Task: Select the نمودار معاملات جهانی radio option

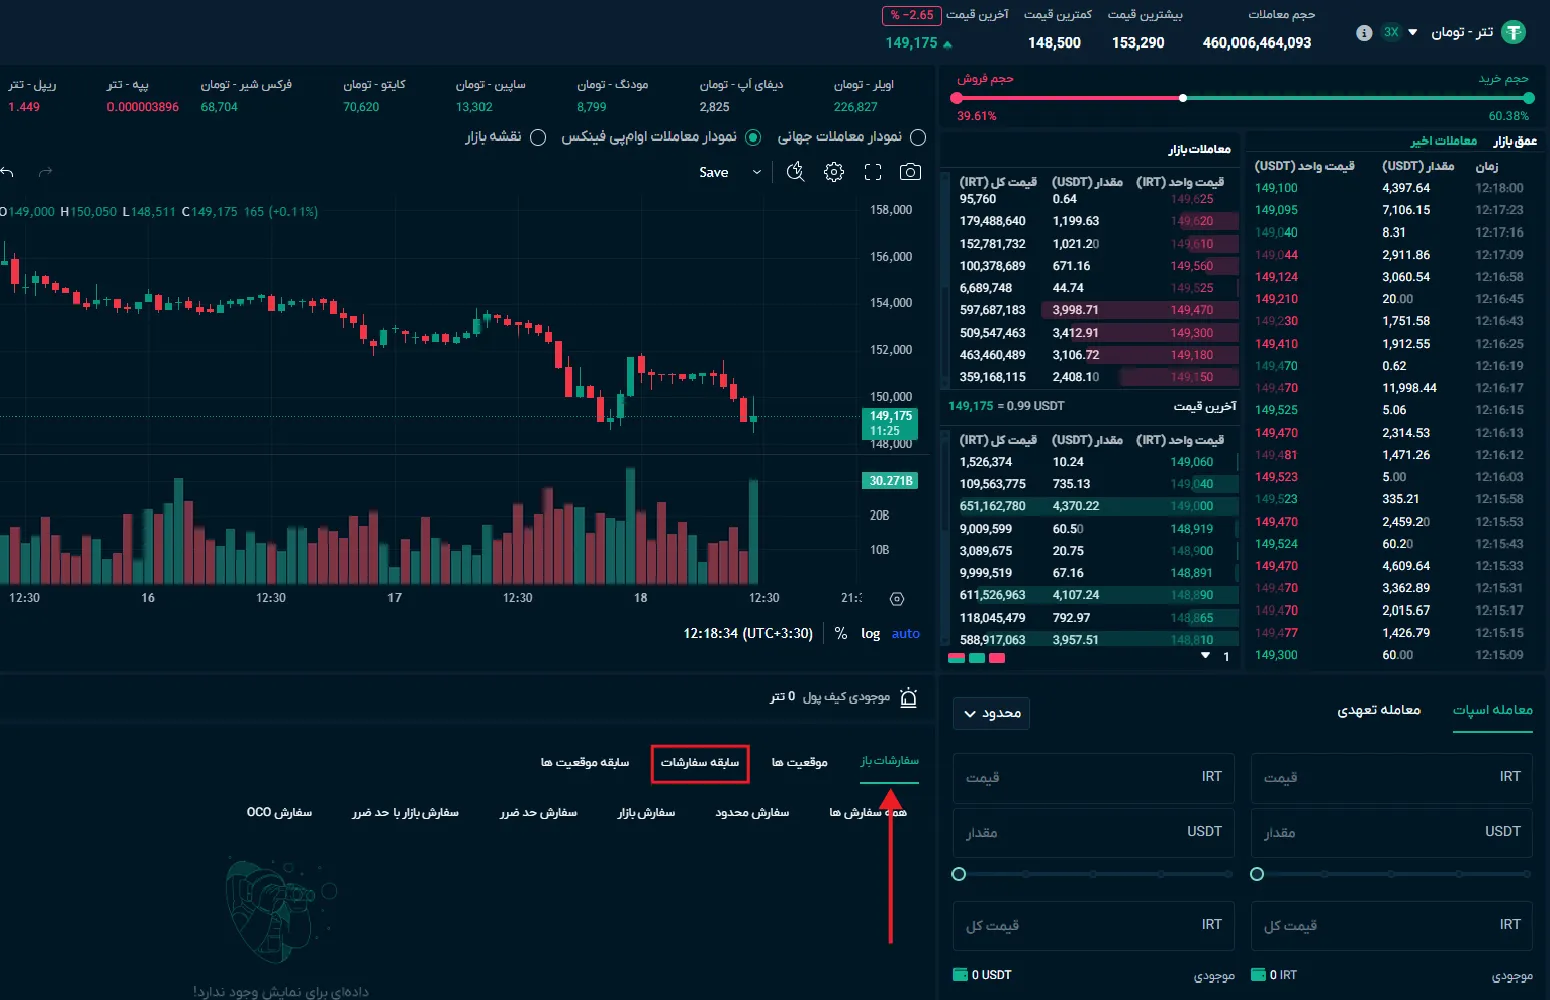Action: pos(918,137)
